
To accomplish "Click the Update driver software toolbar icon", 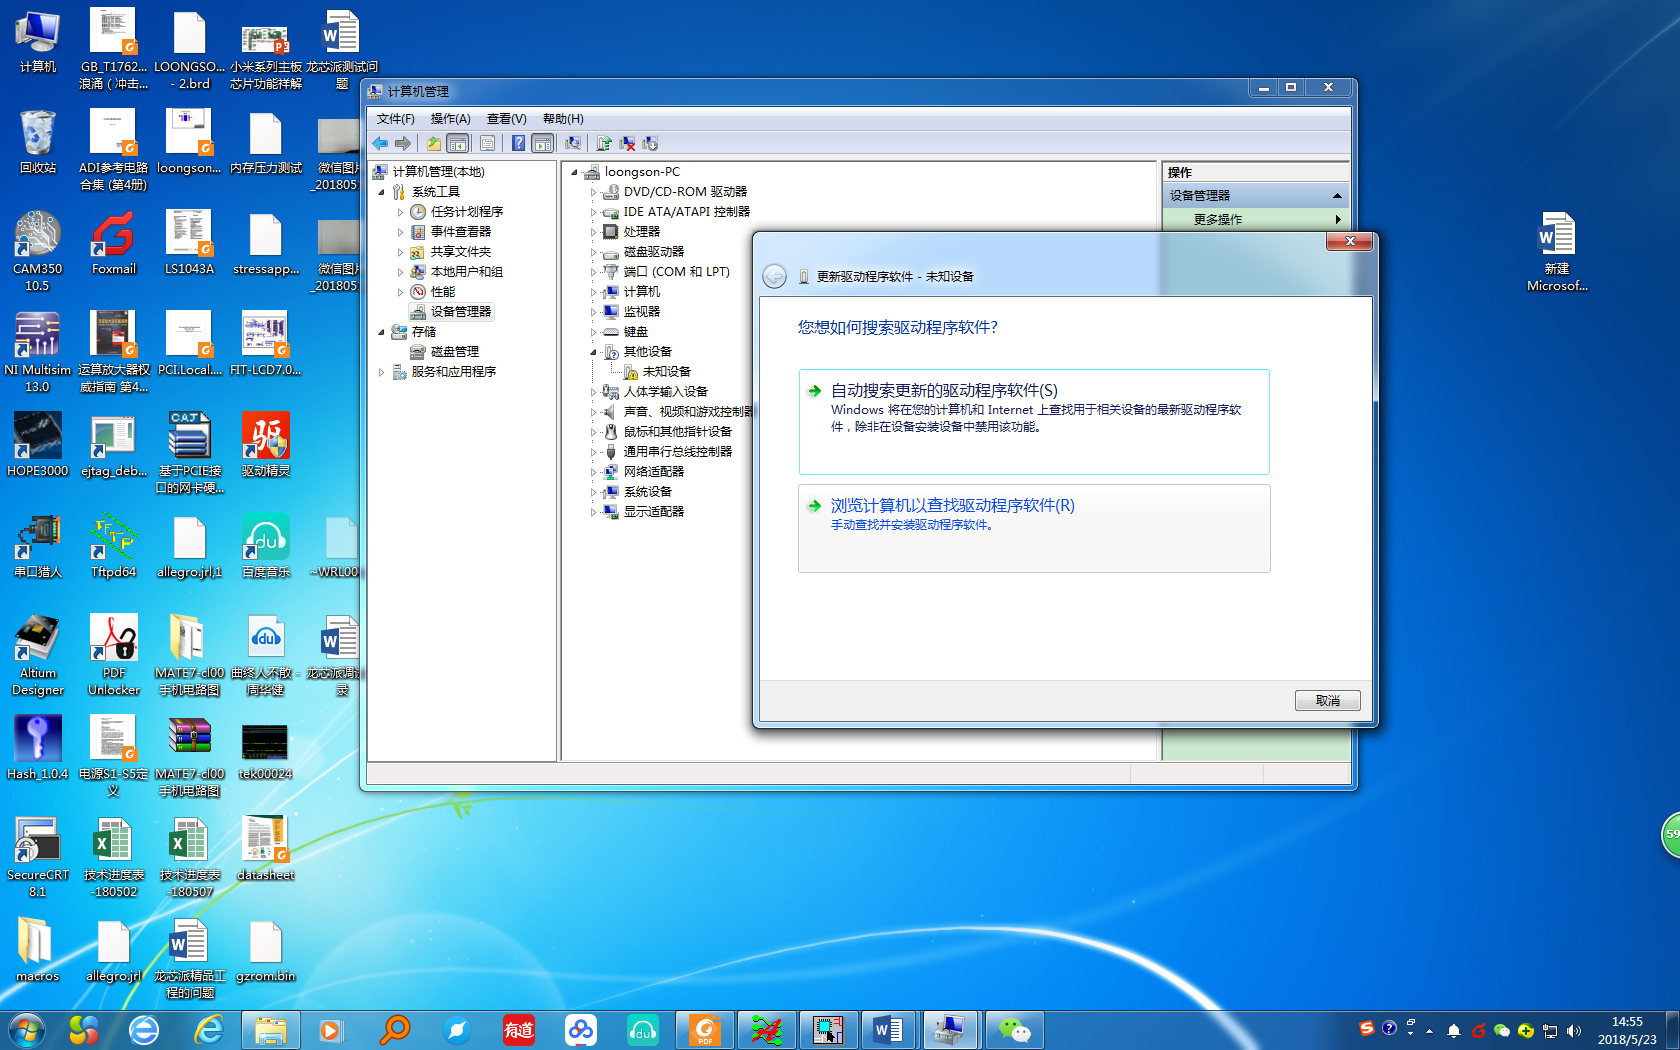I will [x=604, y=143].
